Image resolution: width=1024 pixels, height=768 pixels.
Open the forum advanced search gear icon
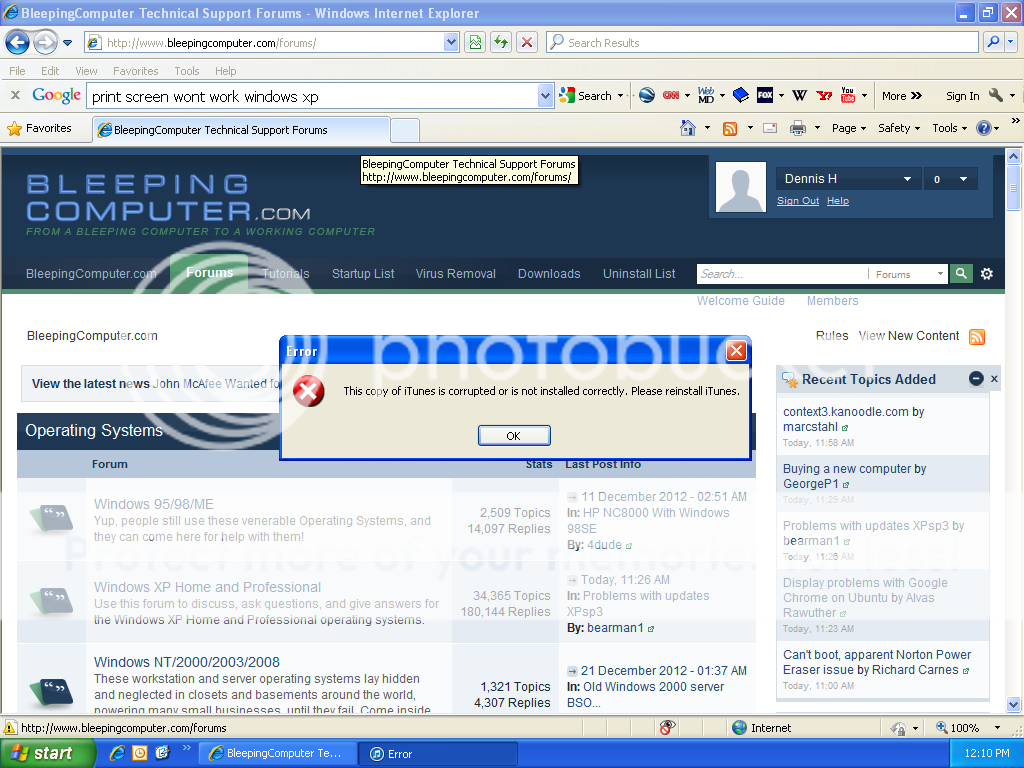click(987, 274)
